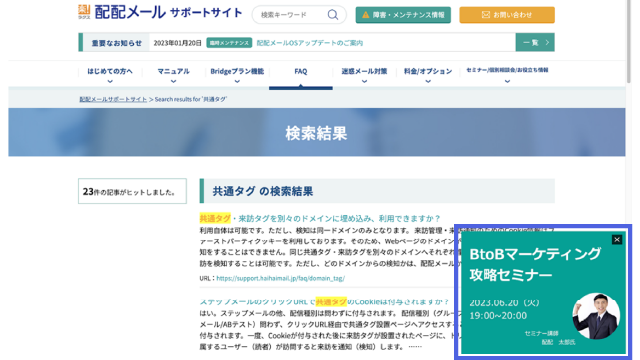This screenshot has width=640, height=360.
Task: Click the お問い合わせ contact button
Action: coord(507,15)
